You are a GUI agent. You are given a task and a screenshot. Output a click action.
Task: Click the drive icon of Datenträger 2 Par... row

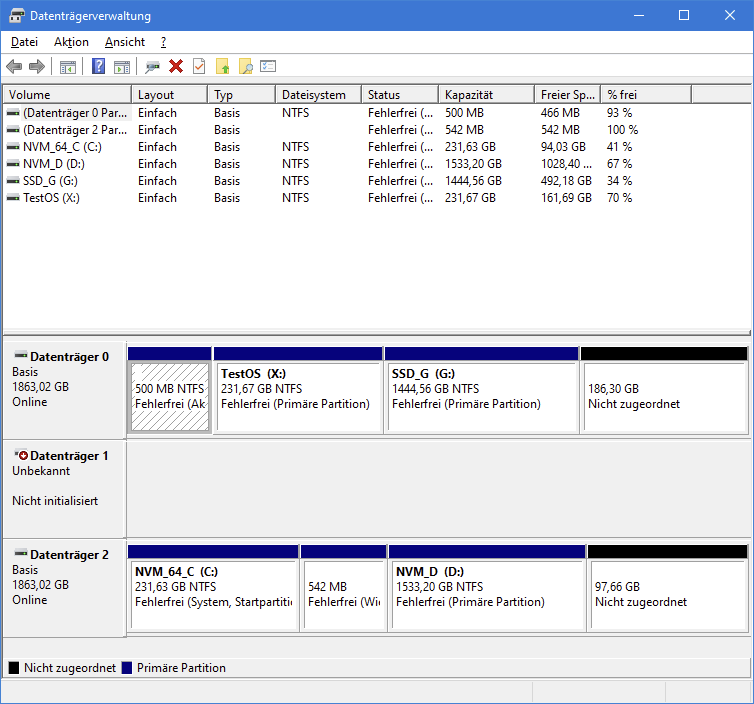click(13, 130)
